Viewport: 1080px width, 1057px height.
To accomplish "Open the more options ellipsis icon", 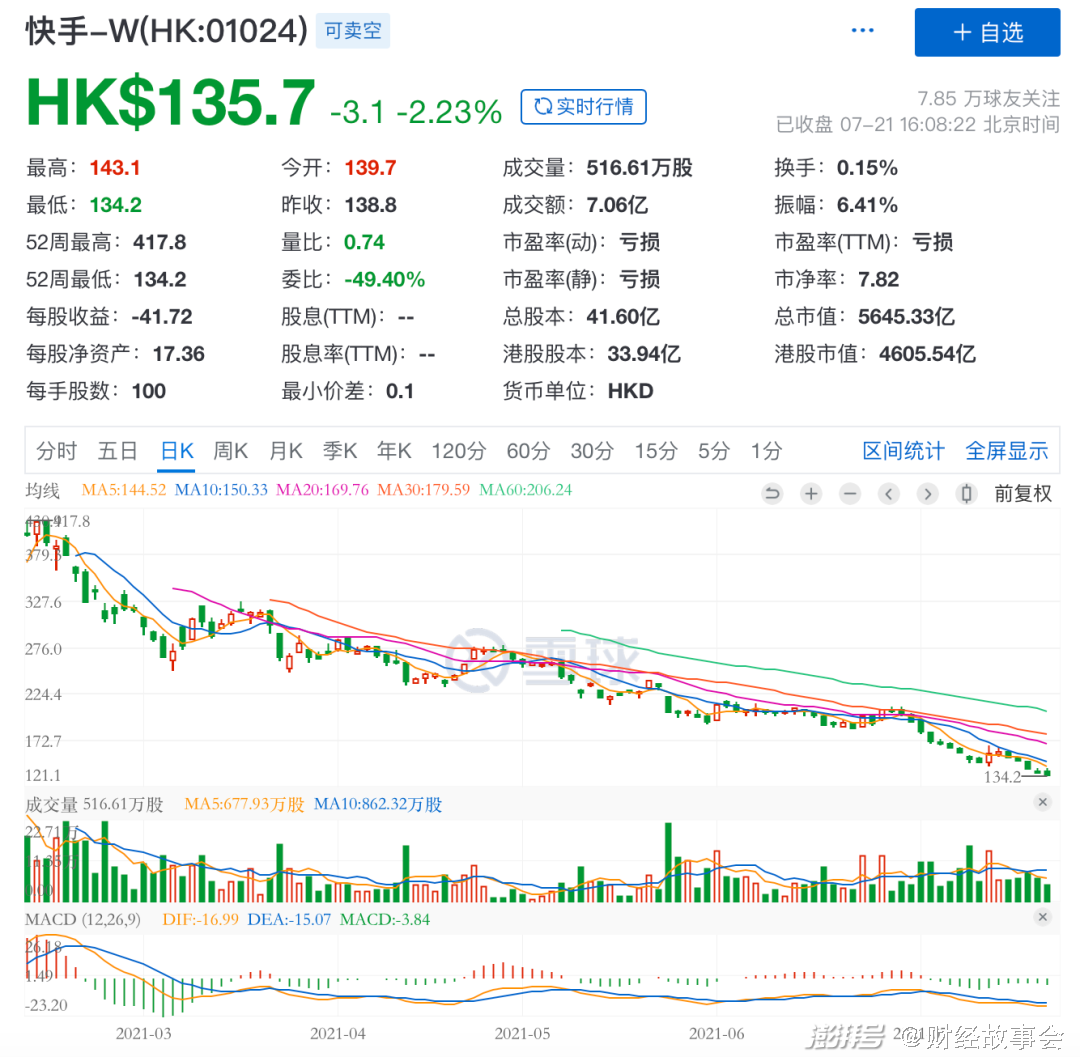I will 862,30.
